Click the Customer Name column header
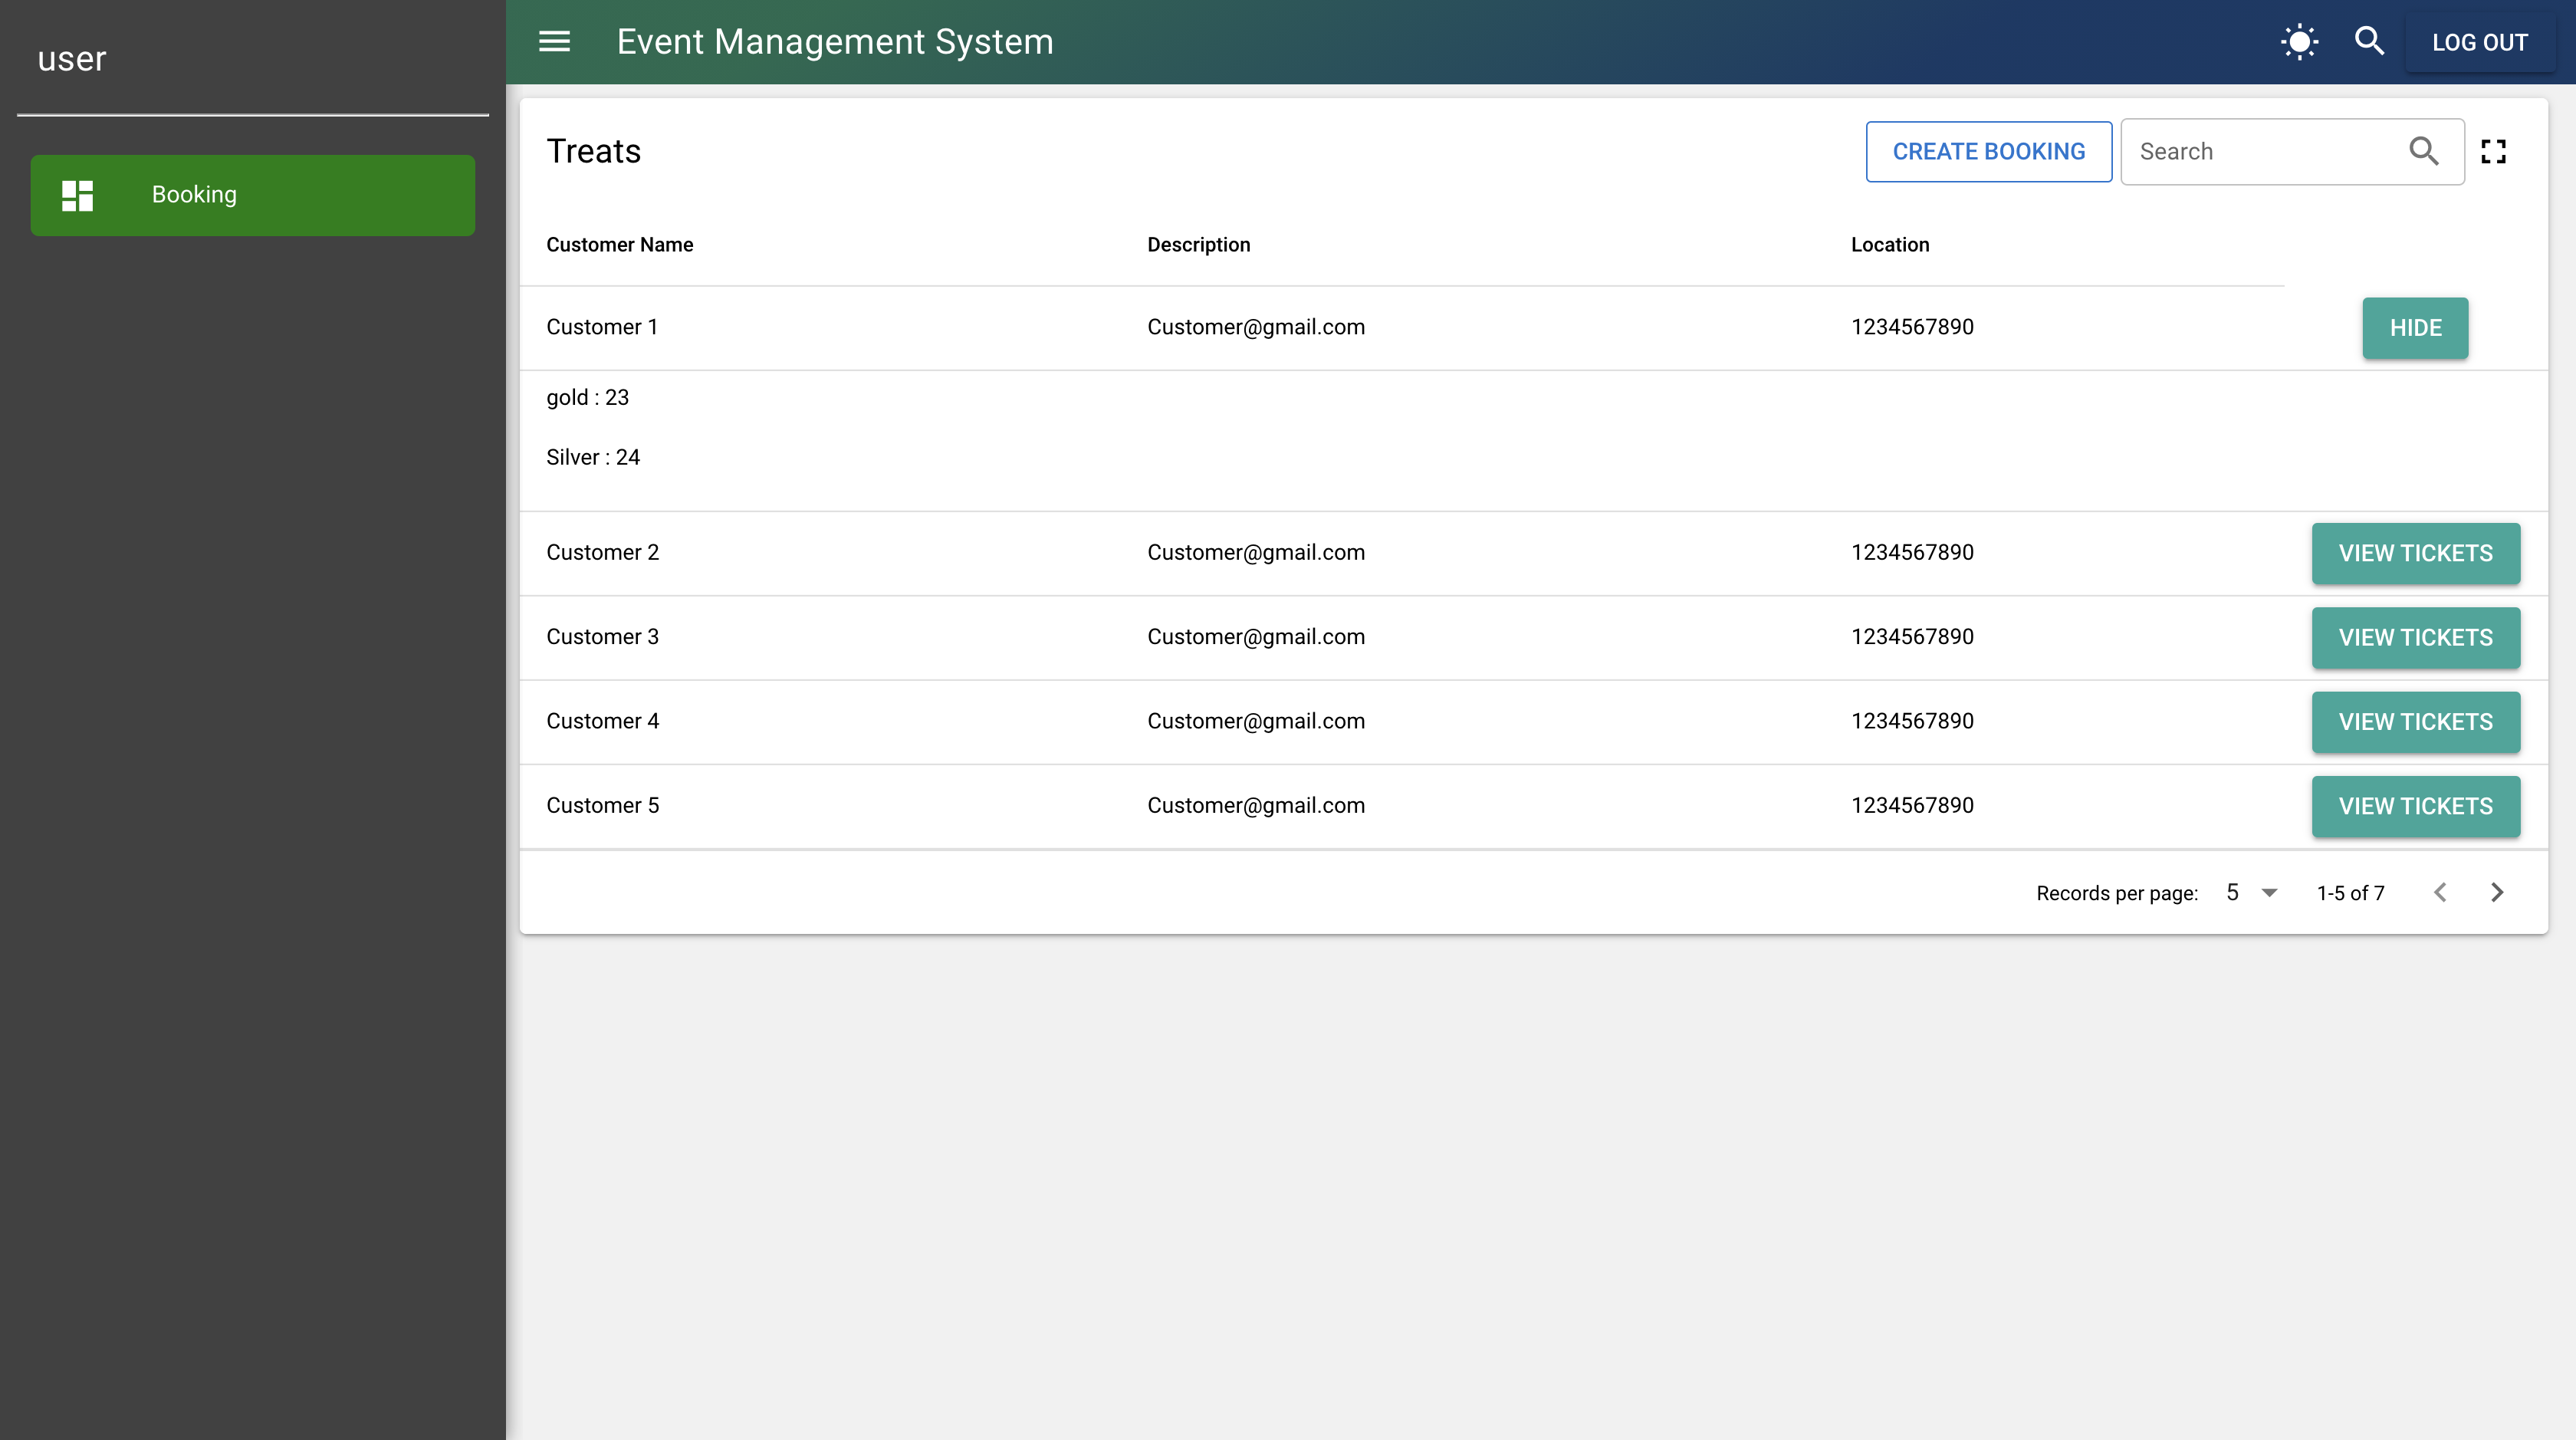The height and width of the screenshot is (1440, 2576). [620, 244]
